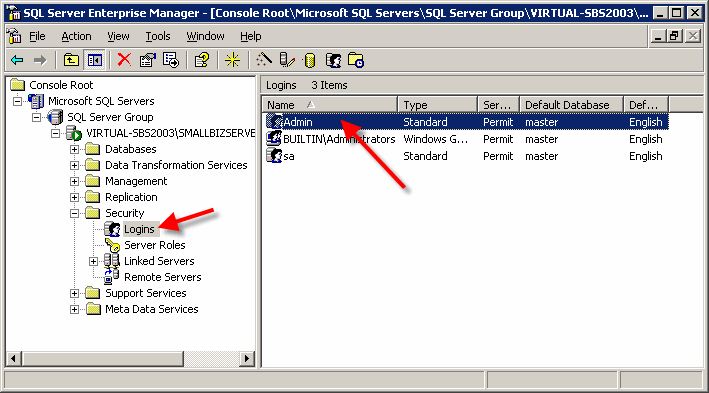Click the Register Server toolbar icon

click(x=287, y=60)
